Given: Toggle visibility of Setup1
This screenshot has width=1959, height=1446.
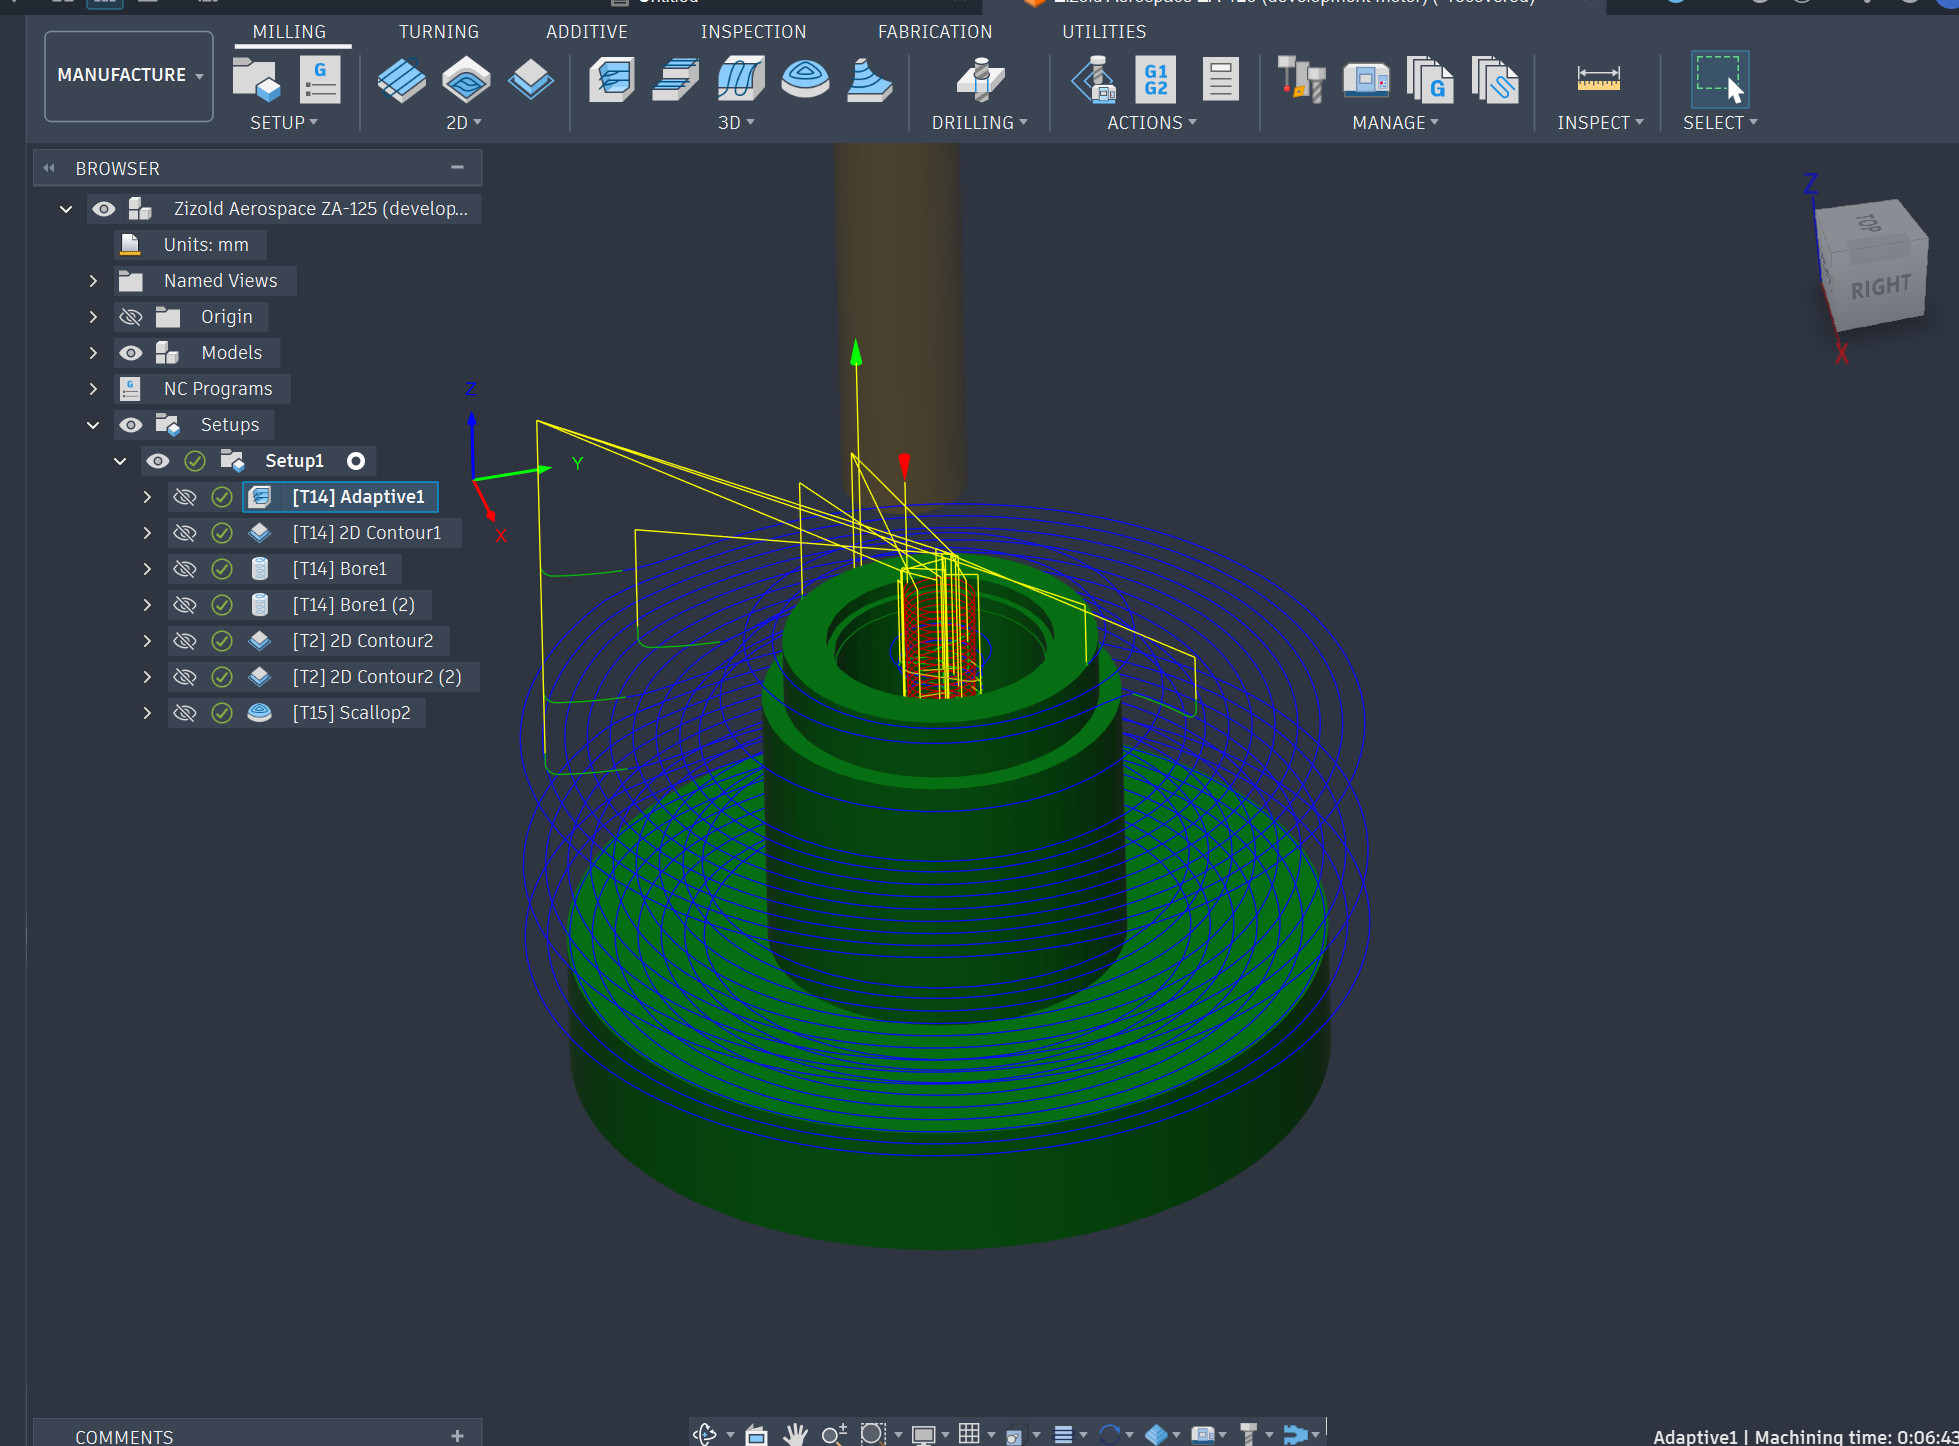Looking at the screenshot, I should [158, 461].
